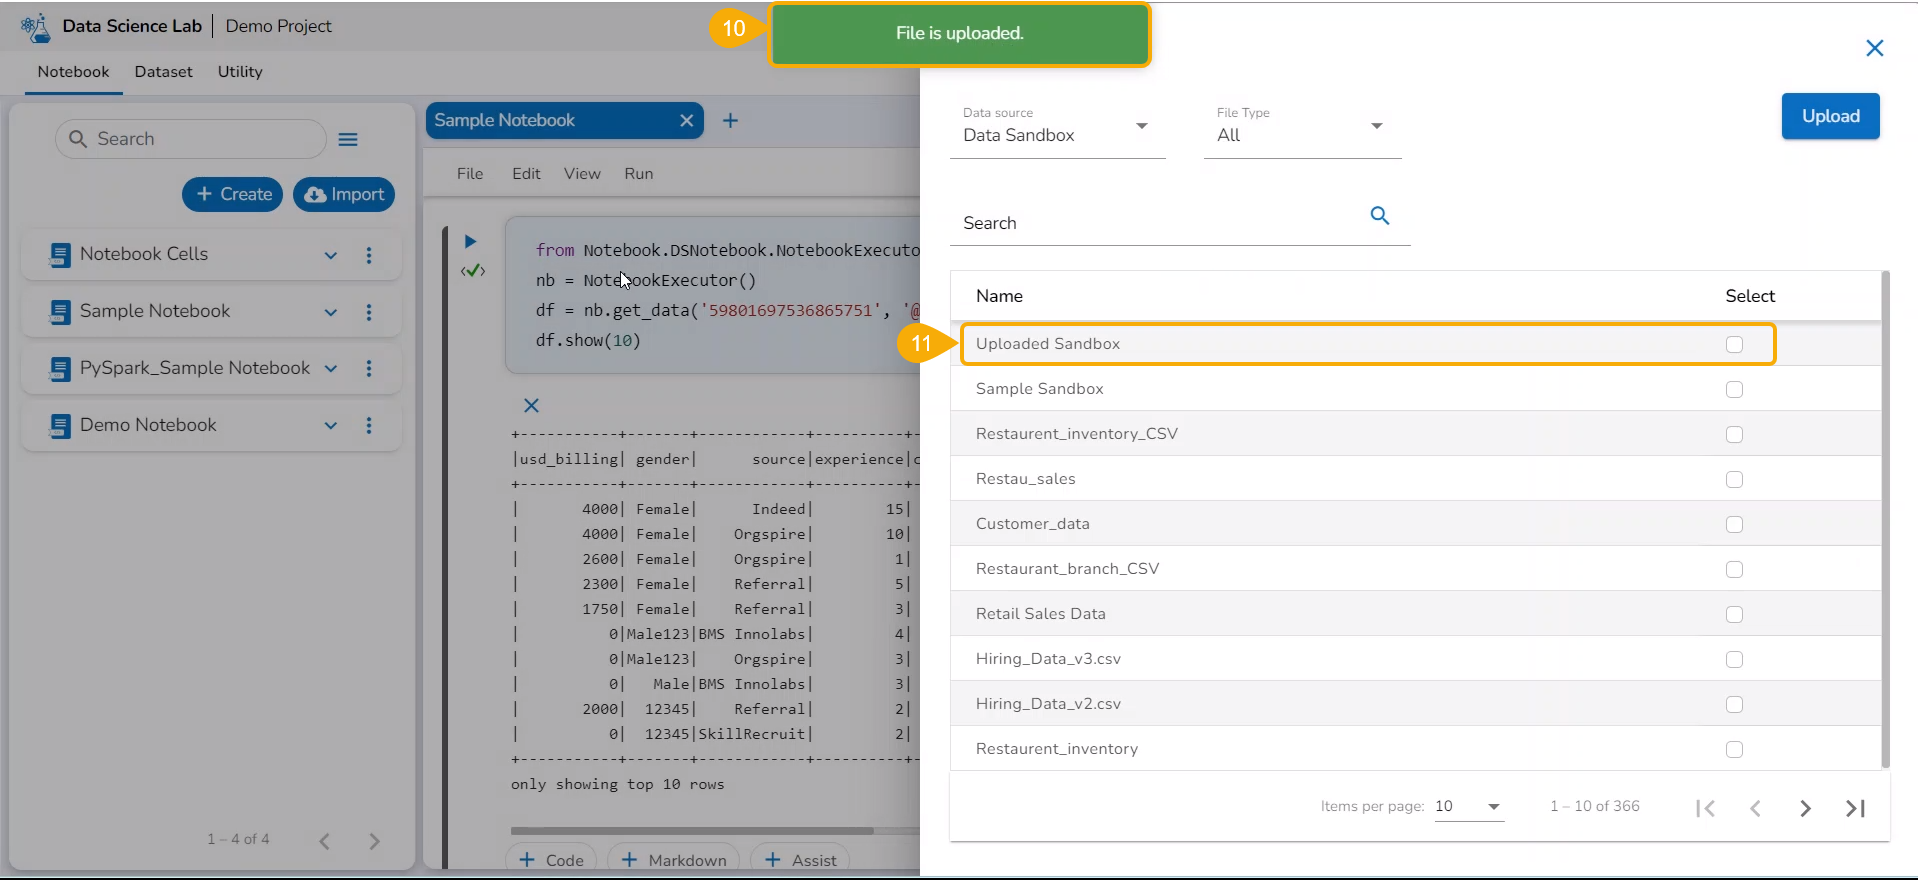Click the search magnifier icon in dataset panel
Viewport: 1918px width, 880px height.
[1379, 216]
